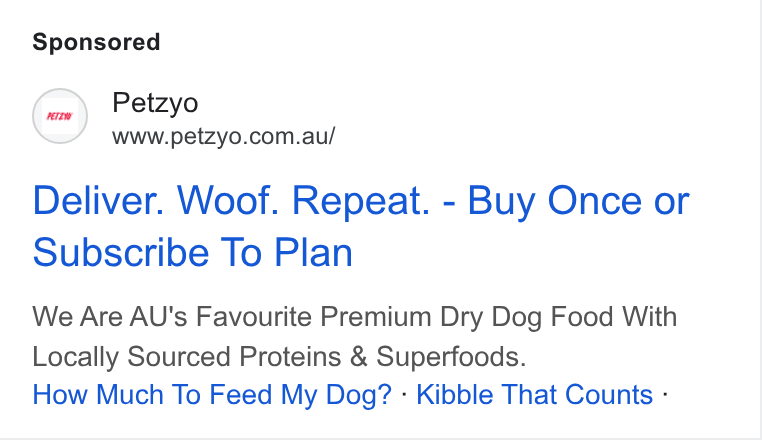Click the Locally Sourced Proteins & Superfoods text

click(x=279, y=356)
